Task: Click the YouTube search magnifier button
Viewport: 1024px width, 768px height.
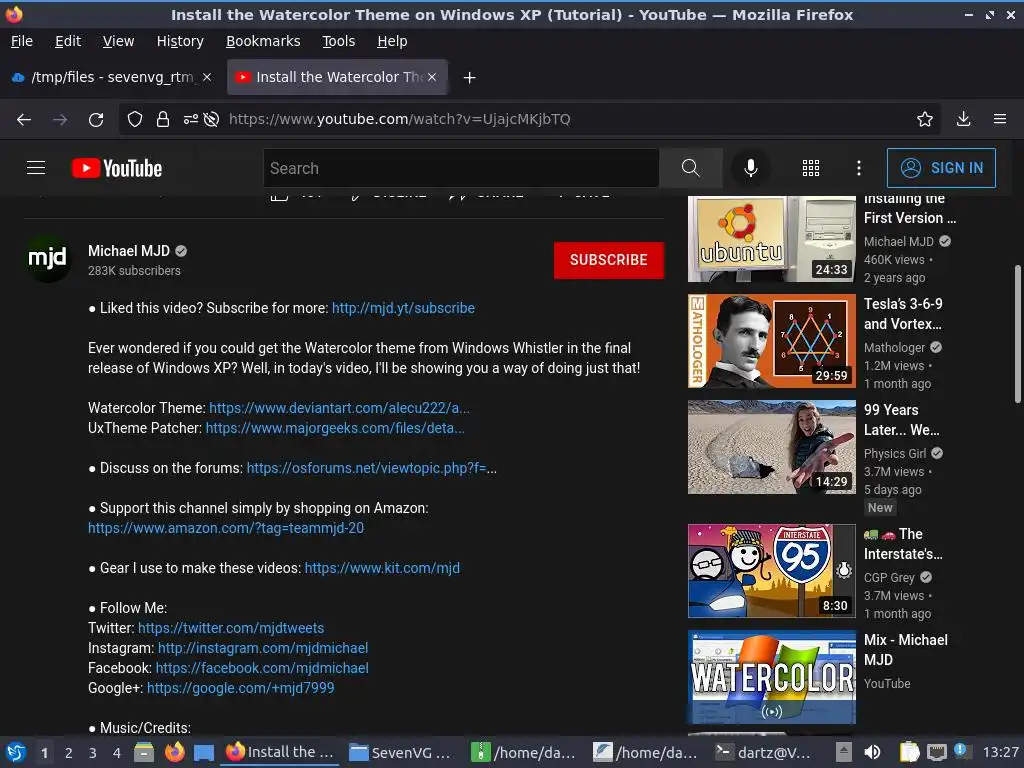Action: [690, 168]
